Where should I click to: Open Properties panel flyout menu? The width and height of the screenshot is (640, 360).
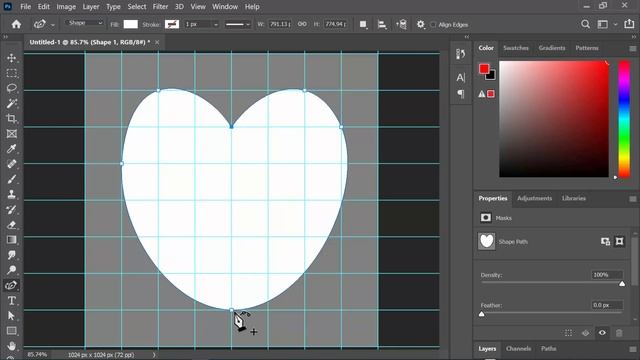(632, 199)
